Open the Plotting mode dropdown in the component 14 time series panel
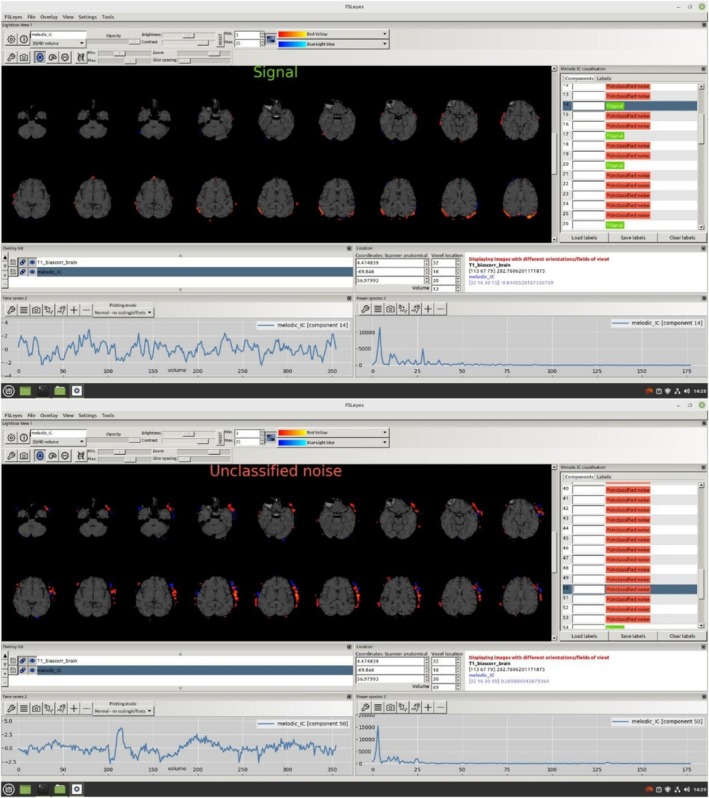The width and height of the screenshot is (709, 798). [123, 312]
